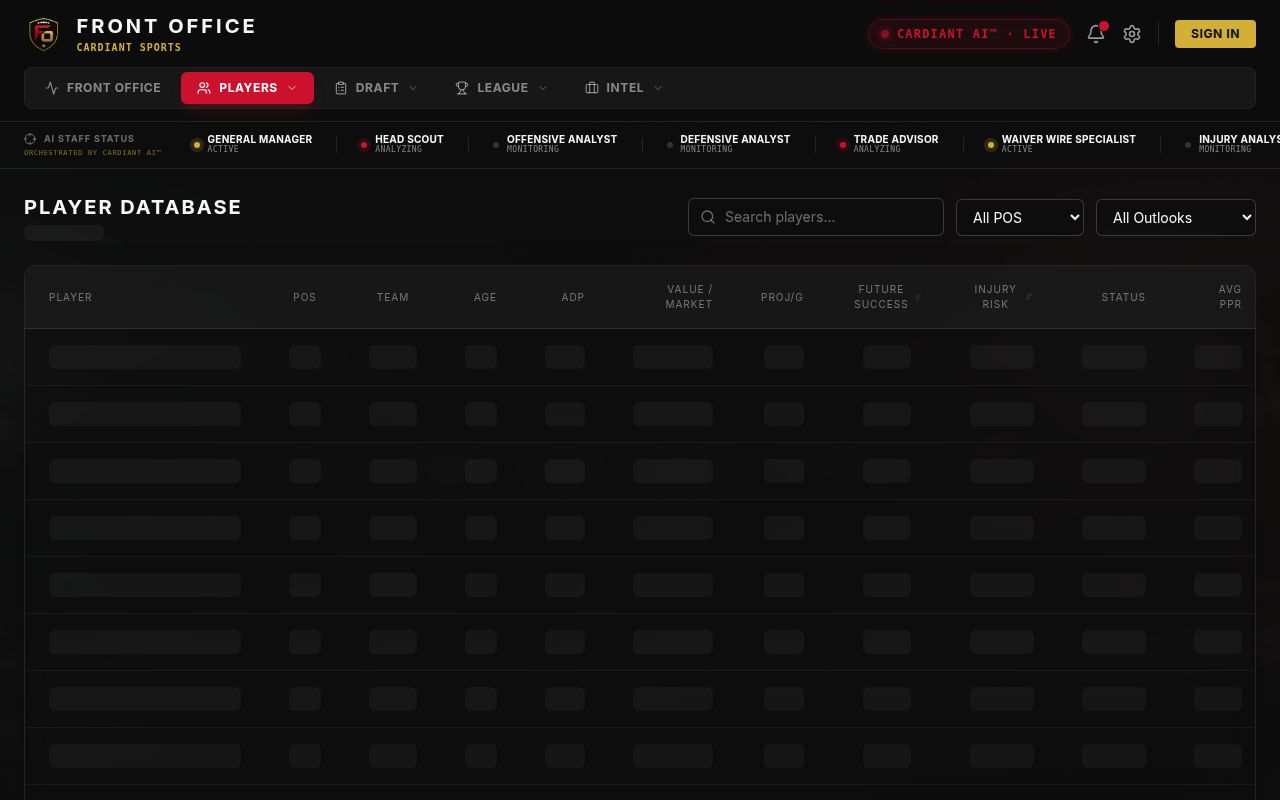Click the Sign In button

[x=1215, y=34]
